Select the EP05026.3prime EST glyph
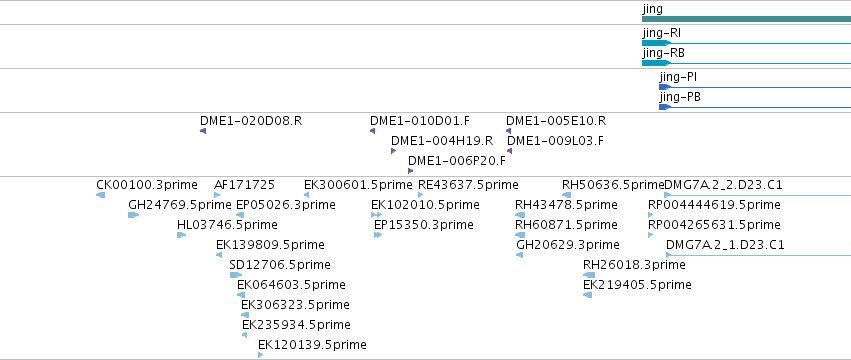Screen dimensions: 851x360 pos(240,215)
